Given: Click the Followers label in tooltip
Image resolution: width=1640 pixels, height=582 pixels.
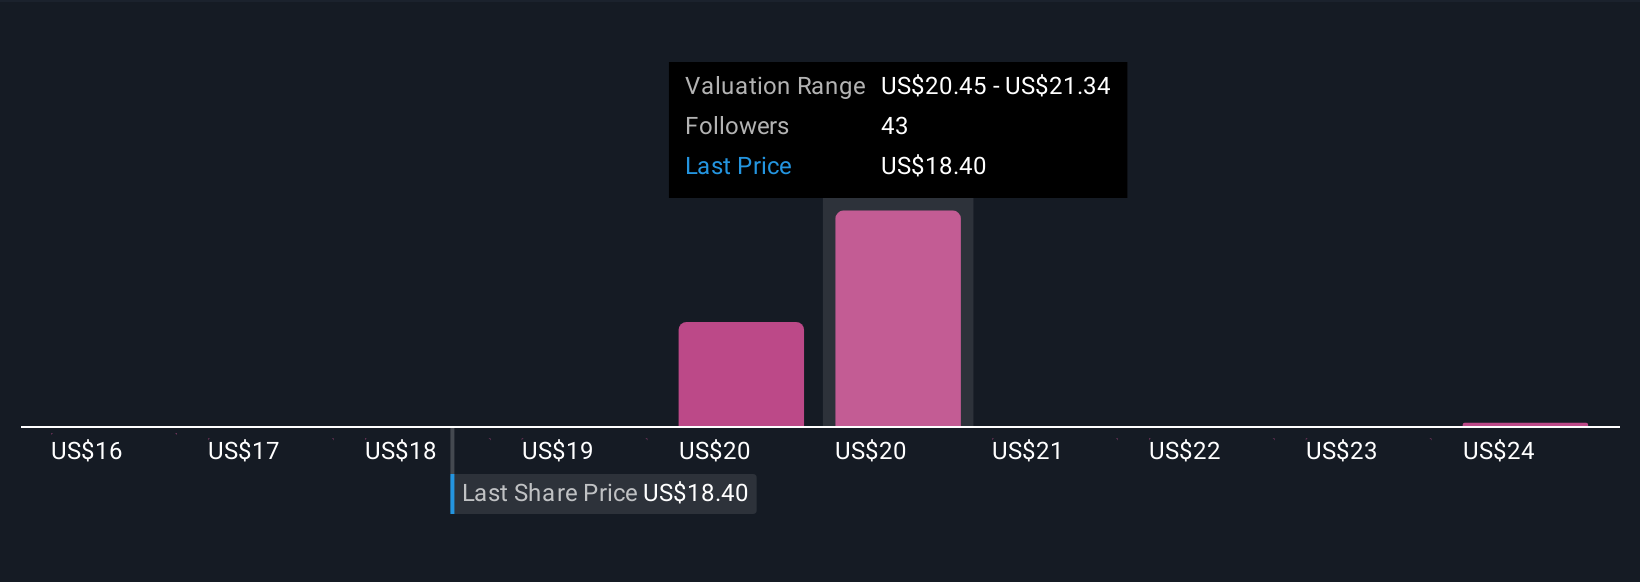Looking at the screenshot, I should (737, 126).
